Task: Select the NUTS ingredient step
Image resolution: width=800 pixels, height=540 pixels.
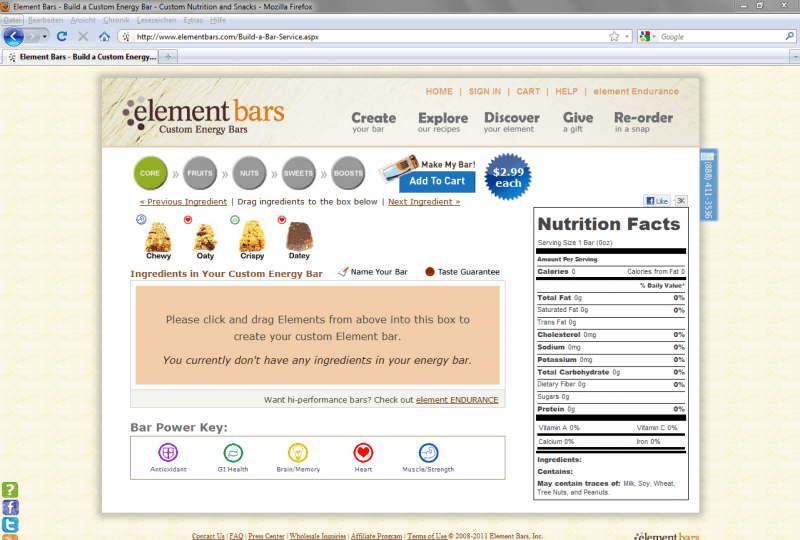Action: (x=249, y=173)
